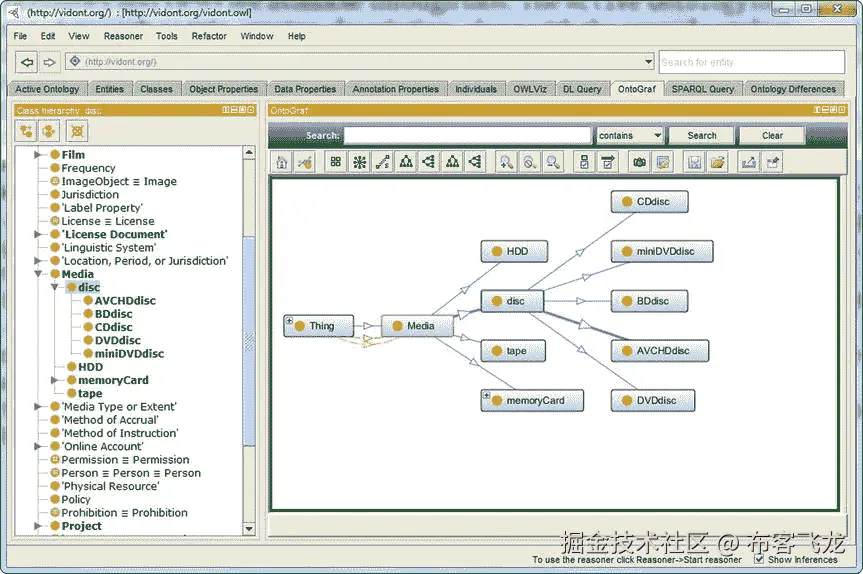The image size is (863, 574).
Task: Expand the memoryCard tree node
Action: point(54,380)
